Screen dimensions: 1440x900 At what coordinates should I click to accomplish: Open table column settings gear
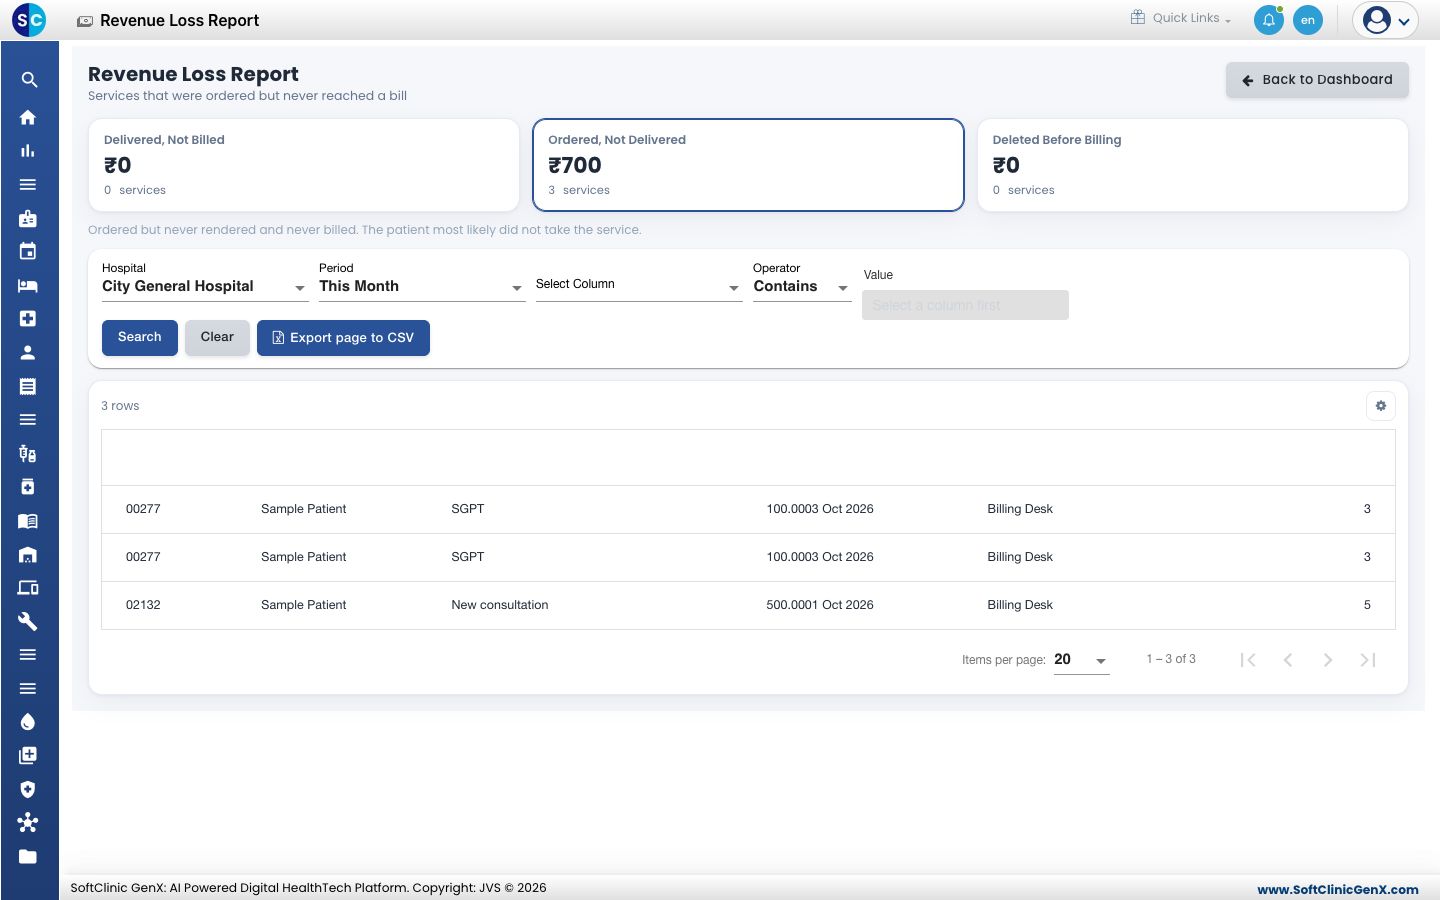[1381, 406]
